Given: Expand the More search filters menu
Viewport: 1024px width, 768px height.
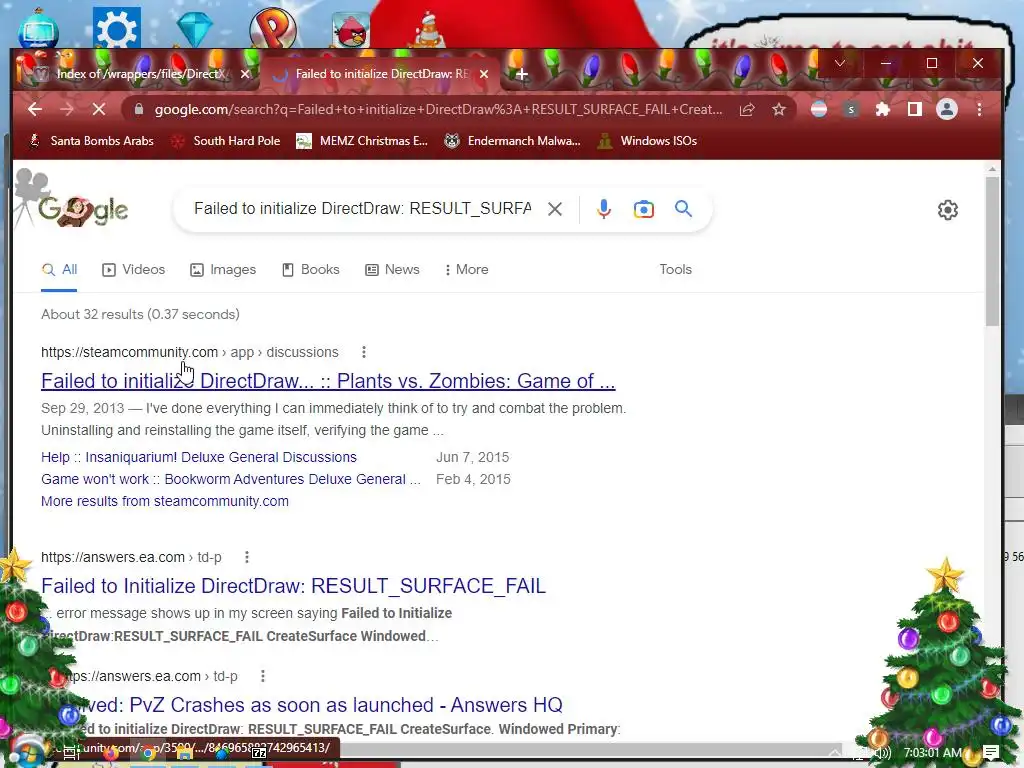Looking at the screenshot, I should click(x=466, y=270).
